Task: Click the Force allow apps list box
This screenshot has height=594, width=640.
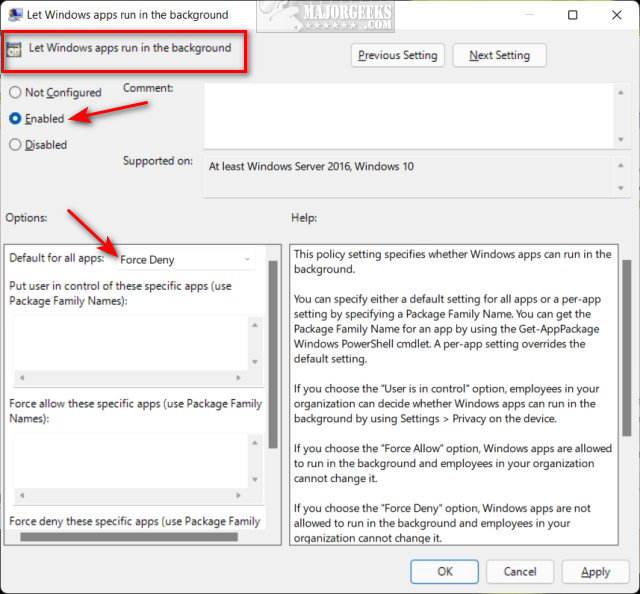Action: pos(131,461)
